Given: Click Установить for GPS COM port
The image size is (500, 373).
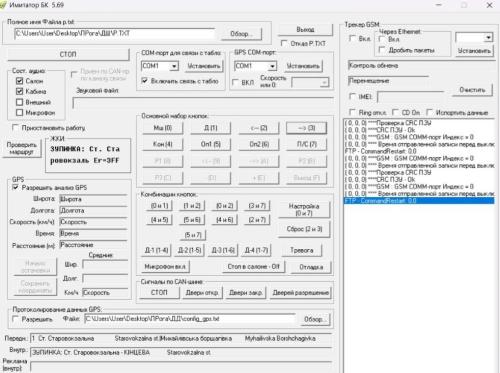Looking at the screenshot, I should click(303, 66).
